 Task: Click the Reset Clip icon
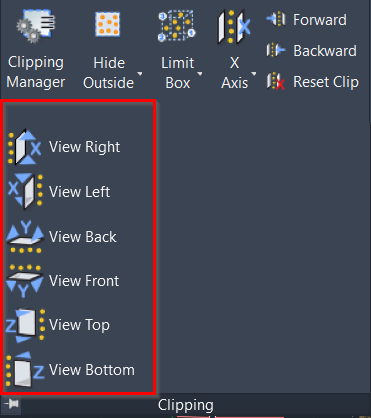[276, 81]
